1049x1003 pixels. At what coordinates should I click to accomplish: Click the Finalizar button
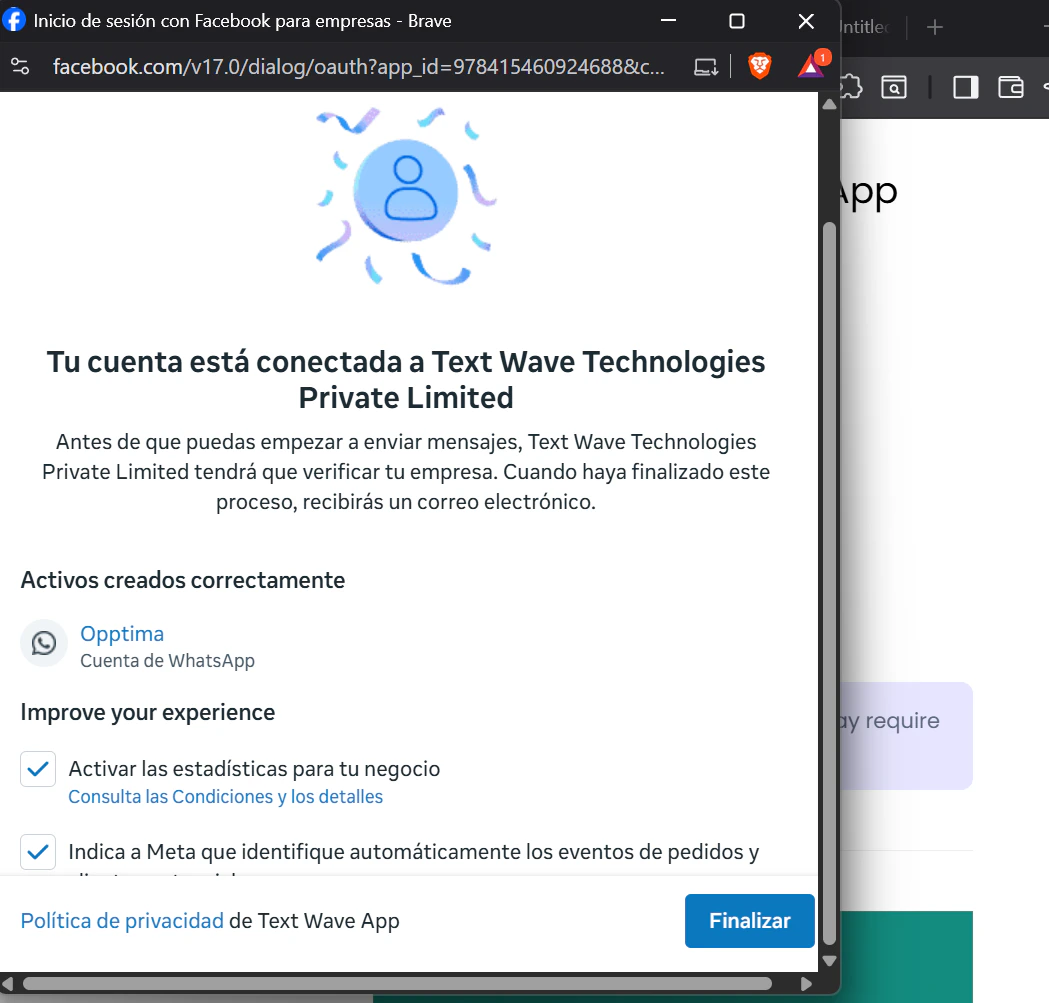coord(749,921)
